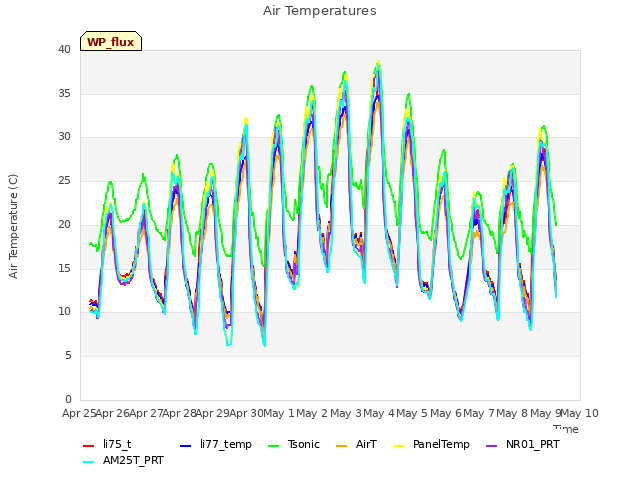Click the May 7 x-axis tick label
Image resolution: width=640 pixels, height=480 pixels.
pos(479,413)
